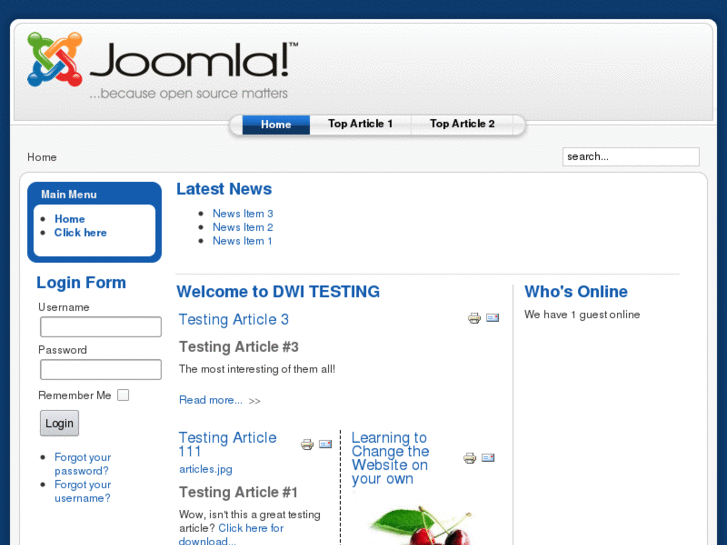Viewport: 727px width, 545px height.
Task: Open the Top Article 2 tab
Action: click(x=462, y=124)
